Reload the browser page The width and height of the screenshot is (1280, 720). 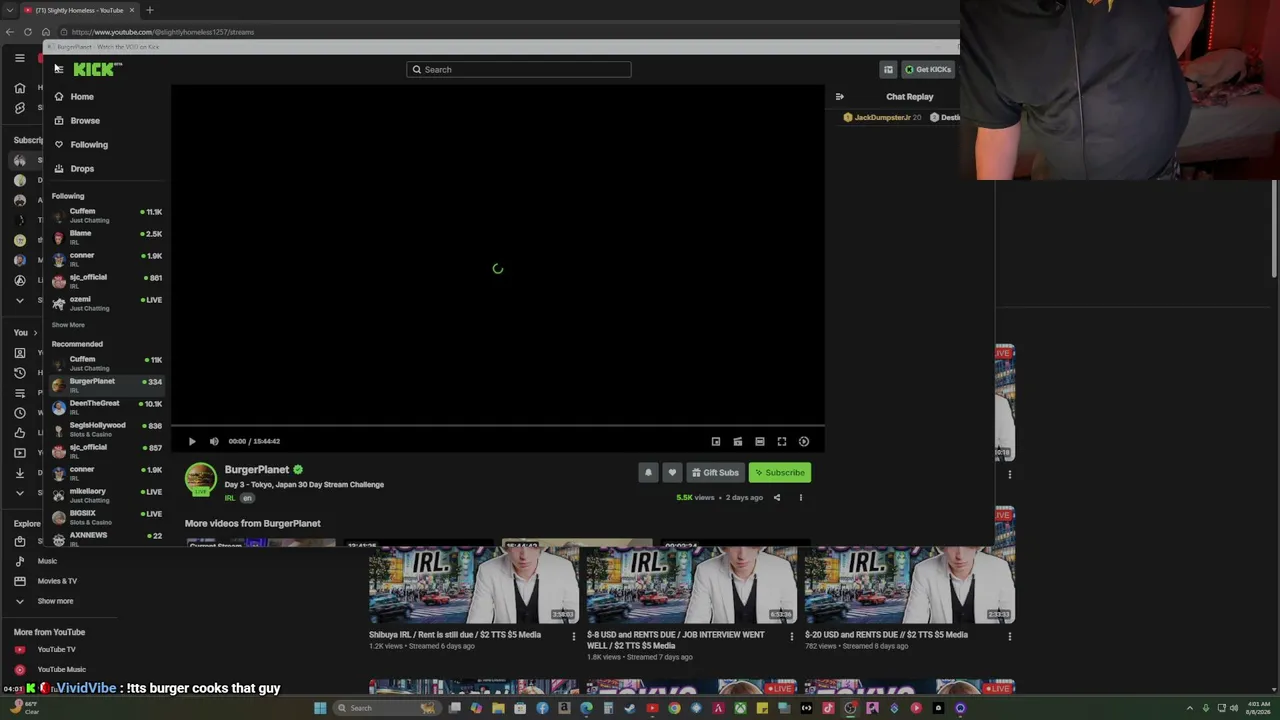28,32
